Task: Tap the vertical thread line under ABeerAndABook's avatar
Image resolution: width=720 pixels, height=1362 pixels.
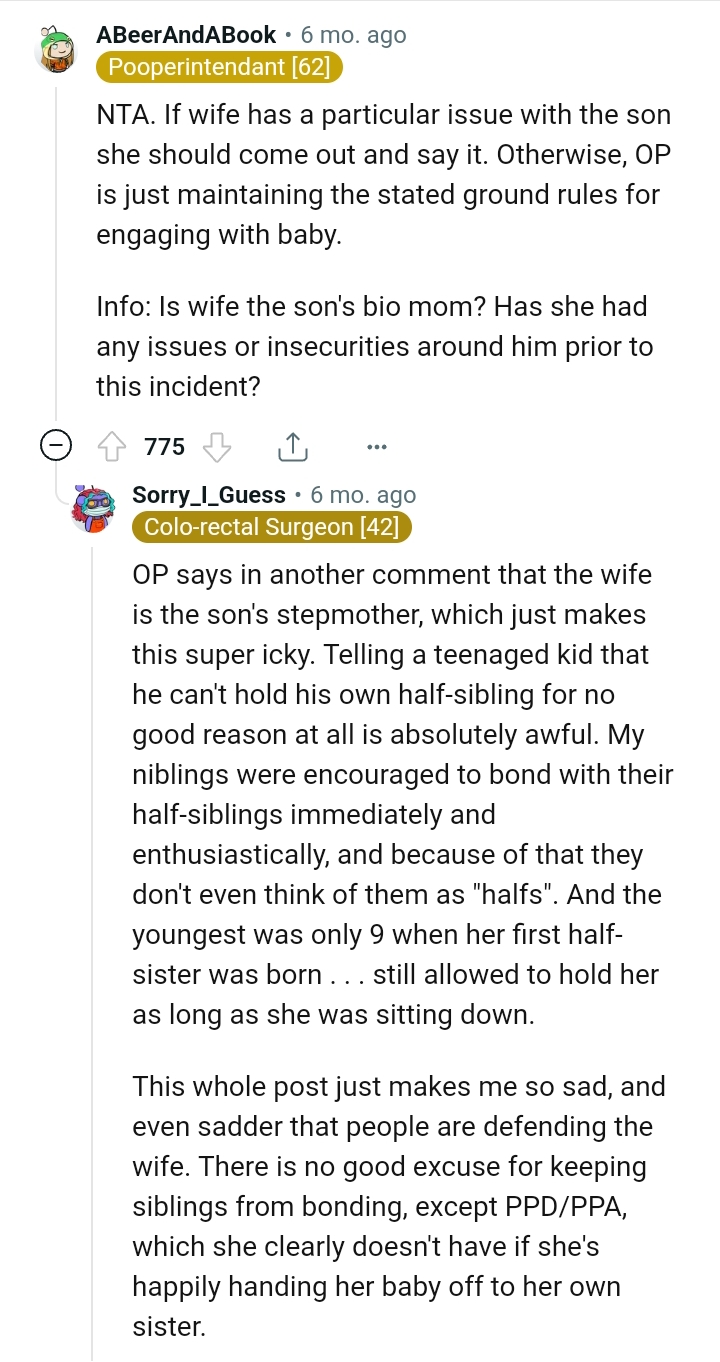Action: pyautogui.click(x=56, y=250)
